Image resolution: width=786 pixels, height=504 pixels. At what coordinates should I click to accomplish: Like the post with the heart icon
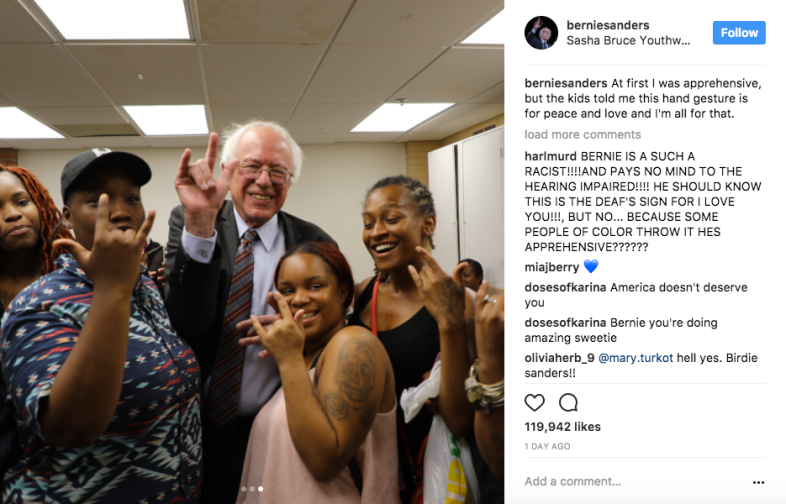click(x=534, y=402)
